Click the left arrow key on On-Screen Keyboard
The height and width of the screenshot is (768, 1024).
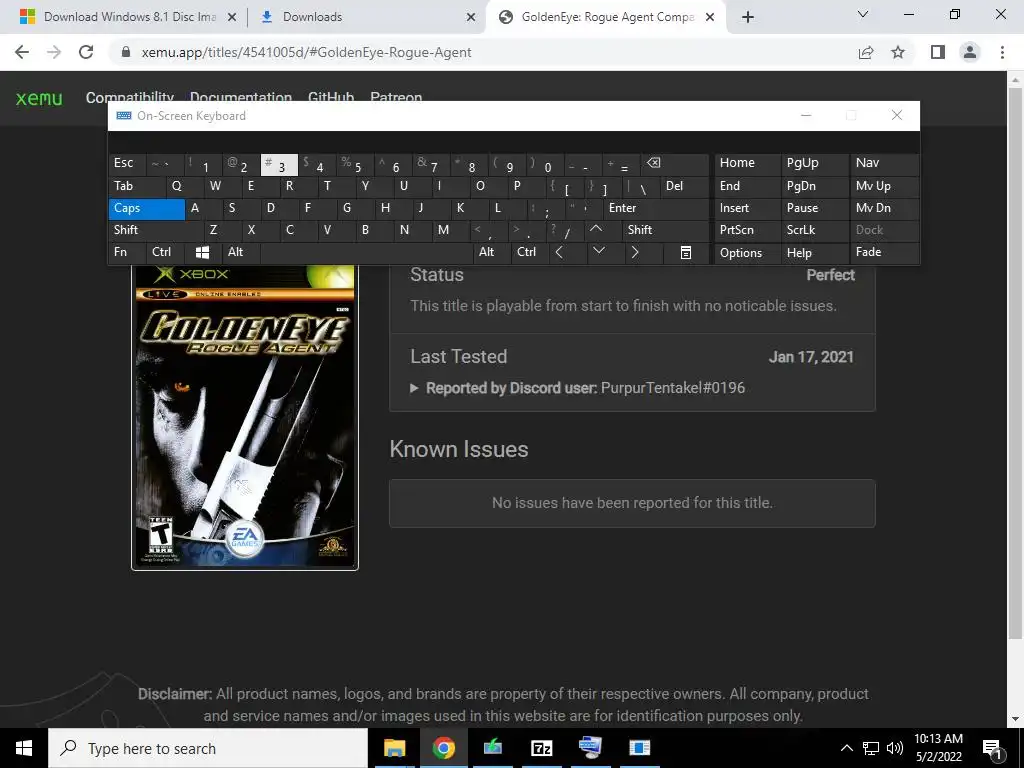[x=559, y=252]
